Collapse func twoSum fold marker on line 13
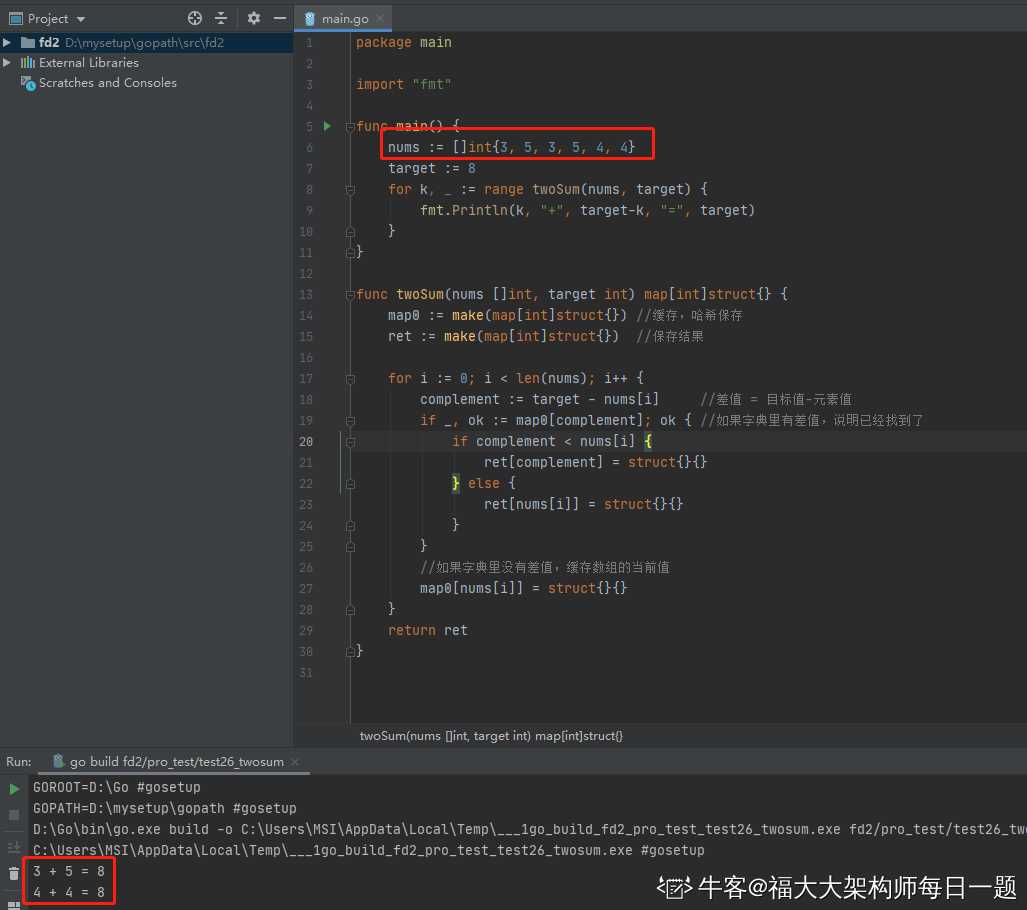 tap(350, 295)
